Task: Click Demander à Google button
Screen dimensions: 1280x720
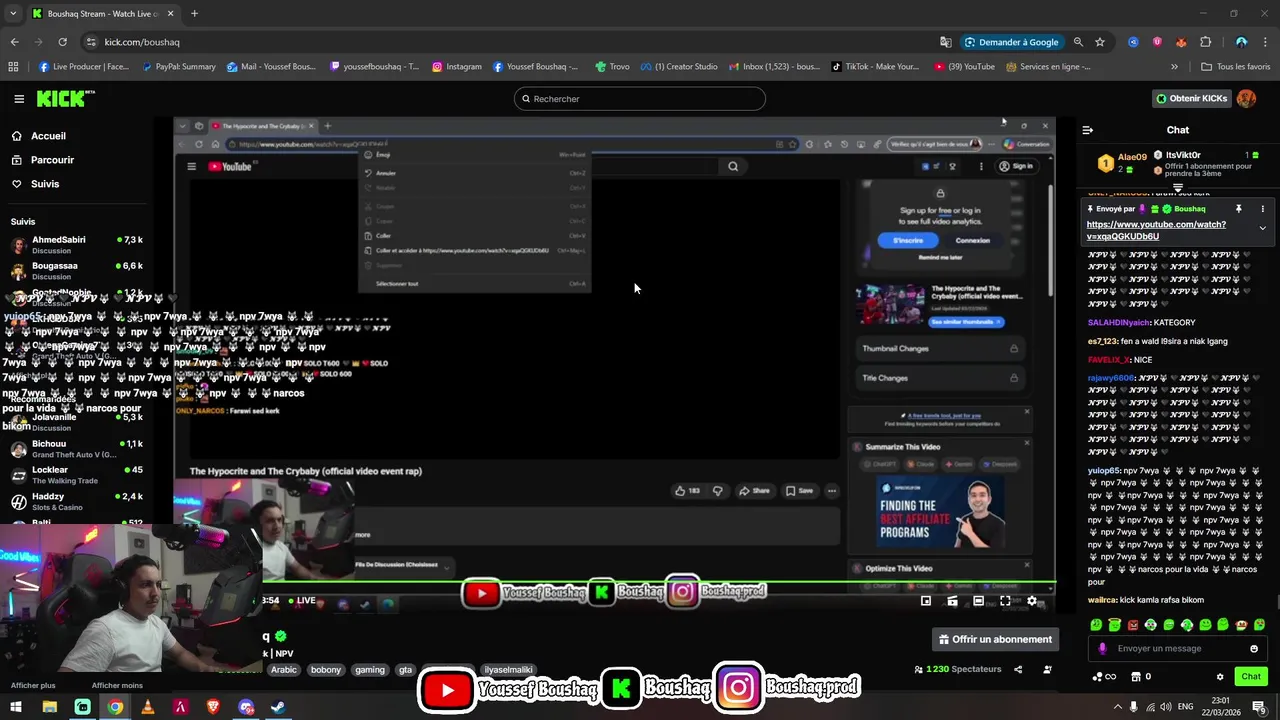Action: pyautogui.click(x=1011, y=42)
